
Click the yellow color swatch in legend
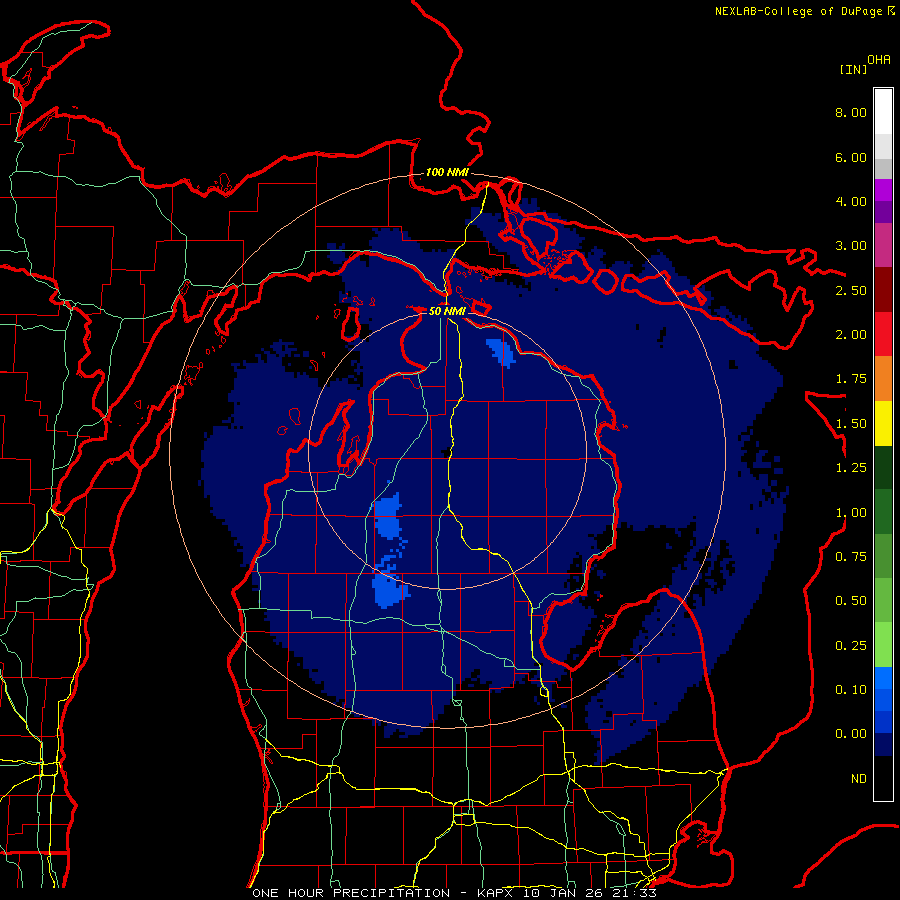[x=883, y=423]
